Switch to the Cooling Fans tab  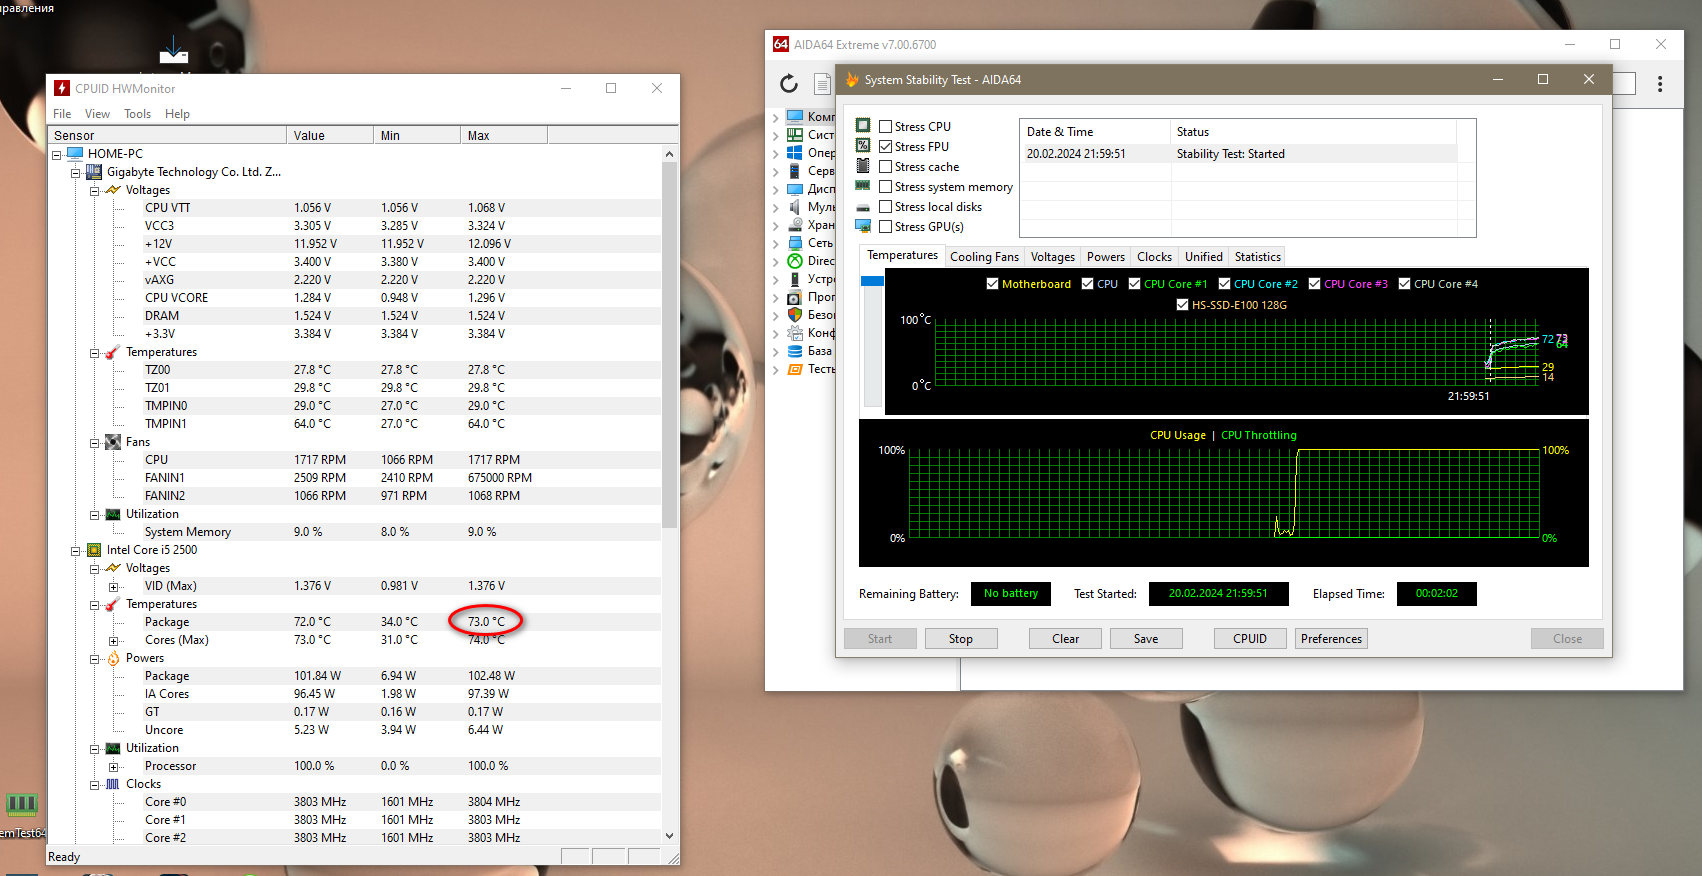click(984, 257)
